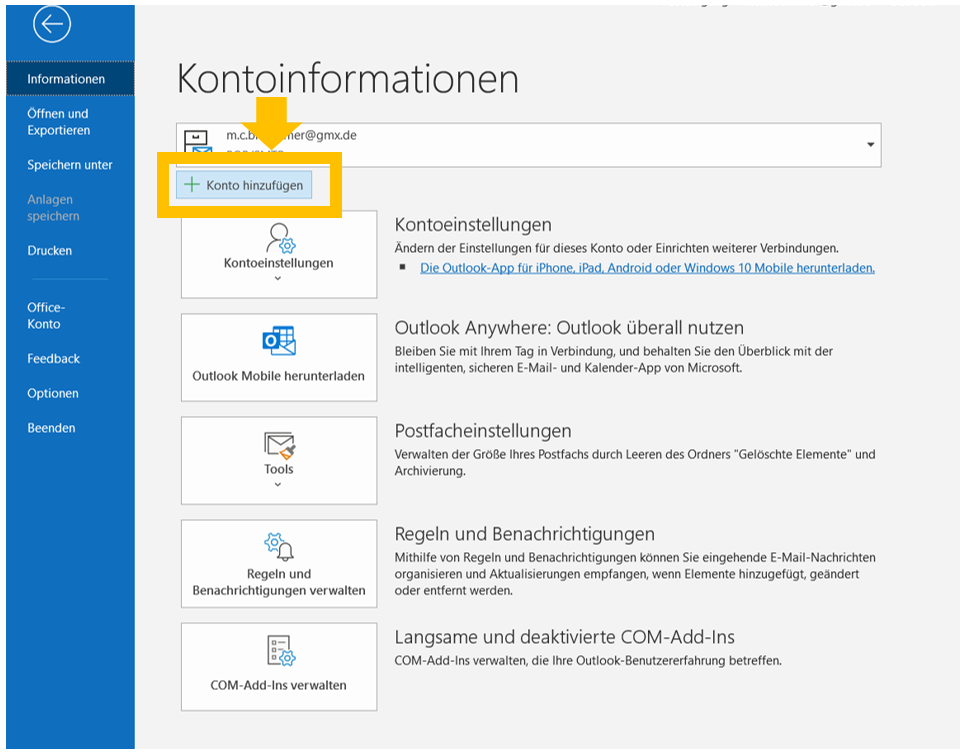Click the Regeln und Benachrichtigungen heading
Screen dimensions: 960x754
point(525,534)
